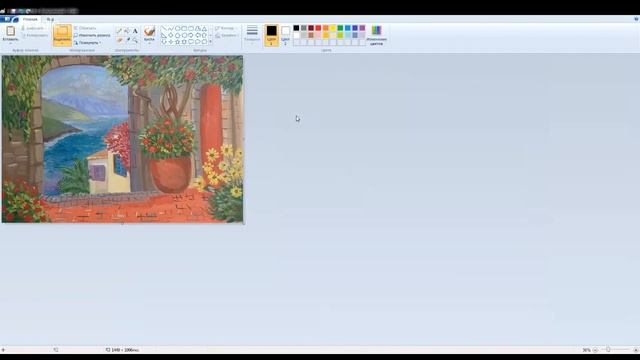
Task: Pick the Pentagon shape in gallery
Action: coord(178,36)
